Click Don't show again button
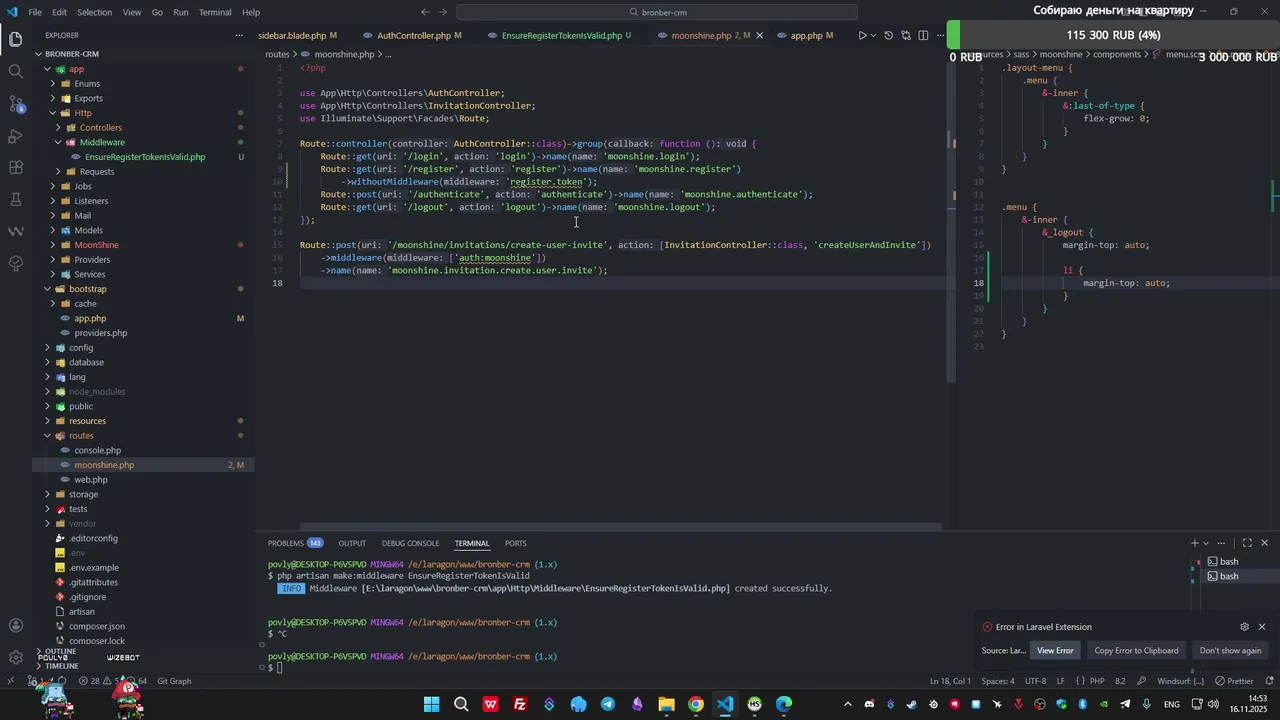Viewport: 1280px width, 720px height. click(x=1230, y=651)
